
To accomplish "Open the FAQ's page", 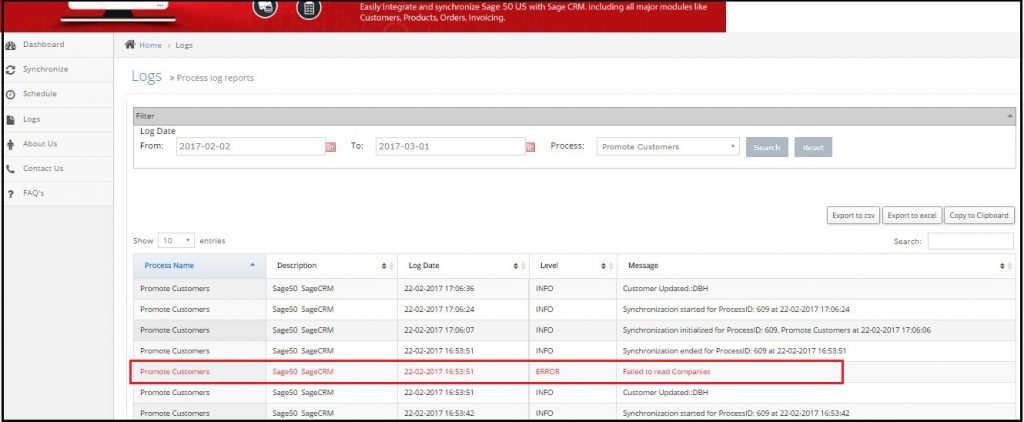I will coord(33,193).
